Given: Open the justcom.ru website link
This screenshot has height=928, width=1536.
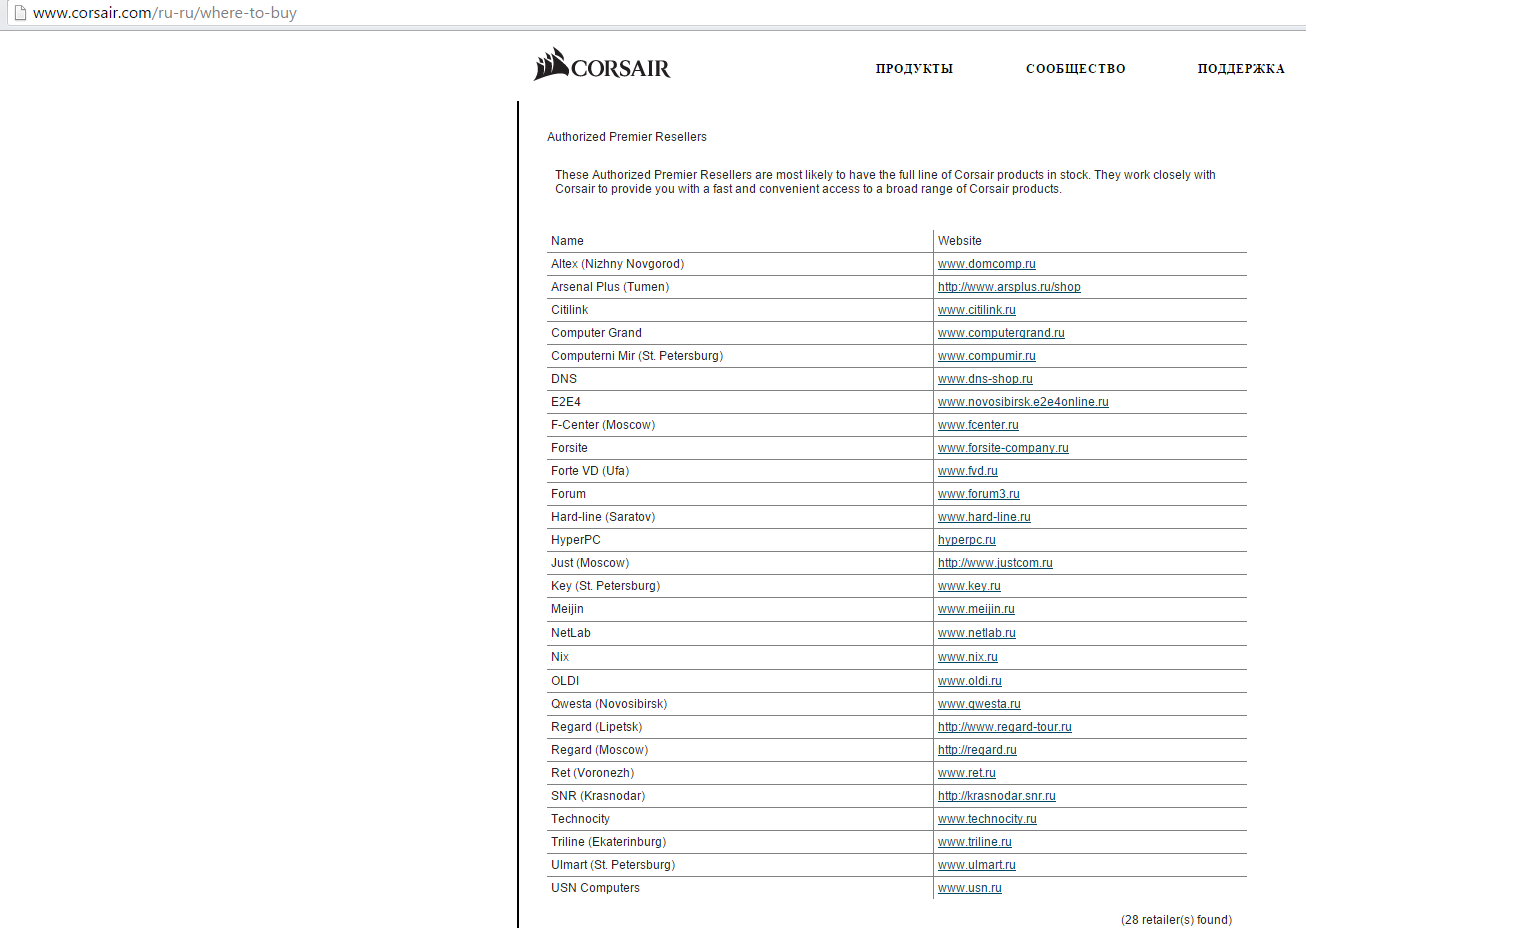Looking at the screenshot, I should tap(995, 563).
